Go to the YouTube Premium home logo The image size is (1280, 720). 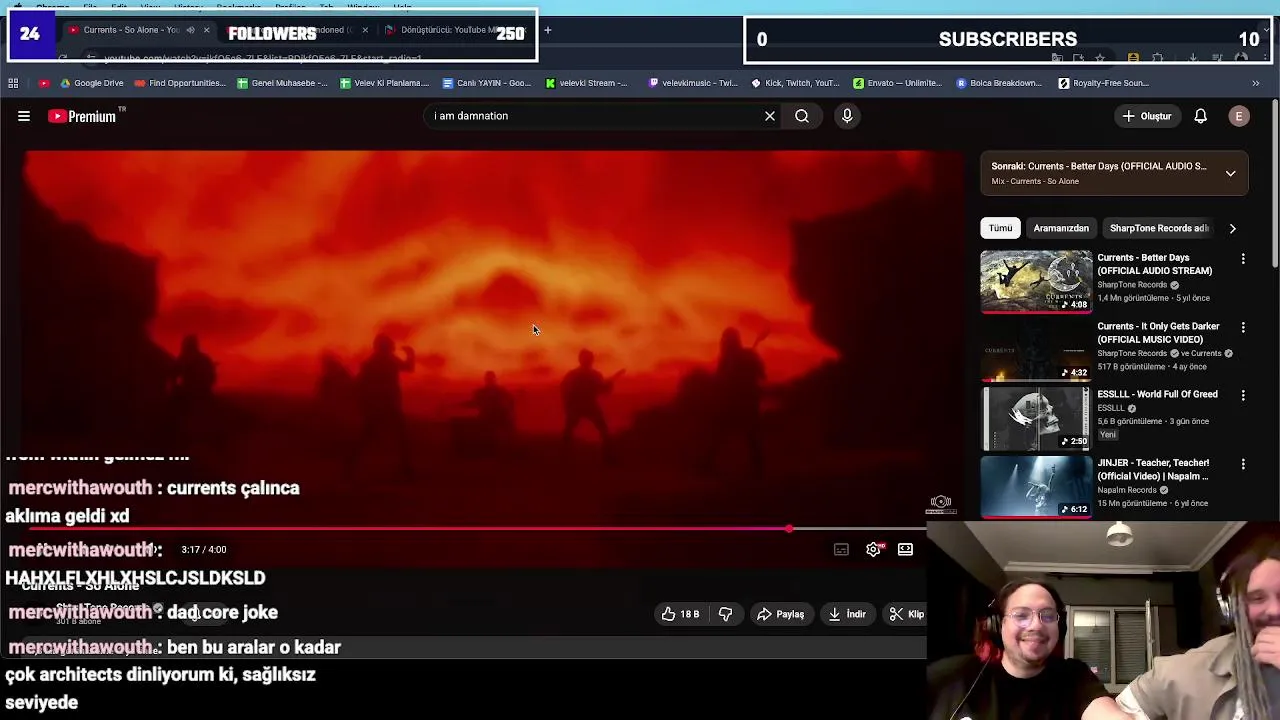[82, 116]
